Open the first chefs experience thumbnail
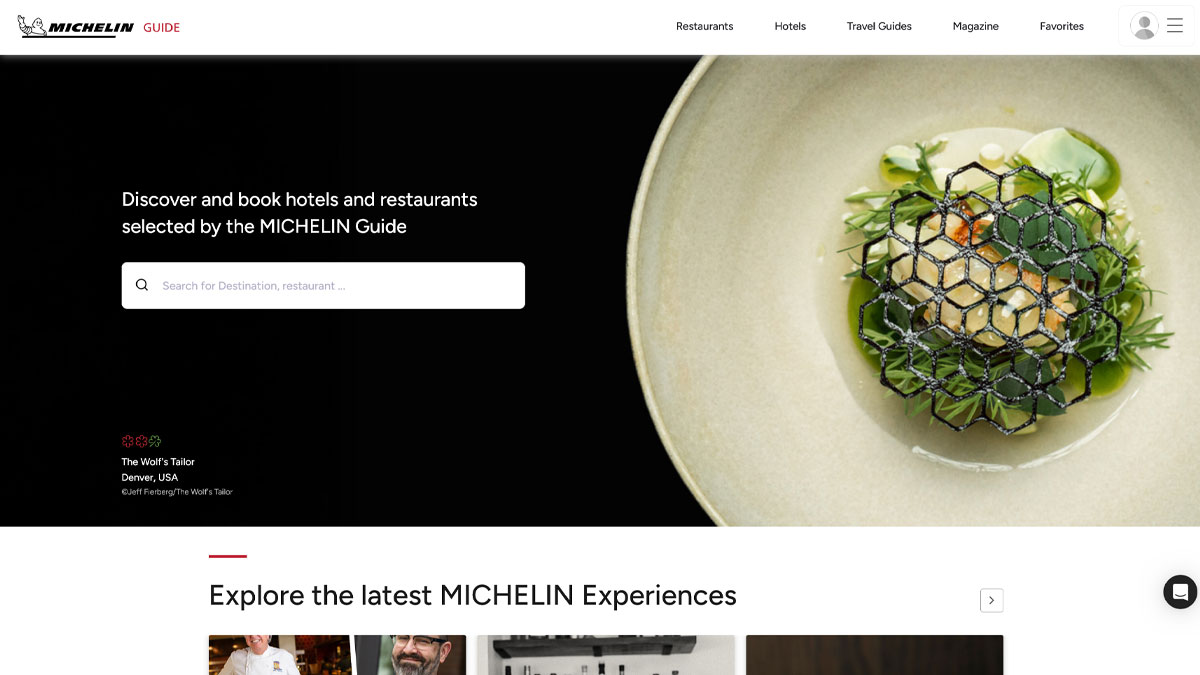Viewport: 1200px width, 675px height. (337, 655)
